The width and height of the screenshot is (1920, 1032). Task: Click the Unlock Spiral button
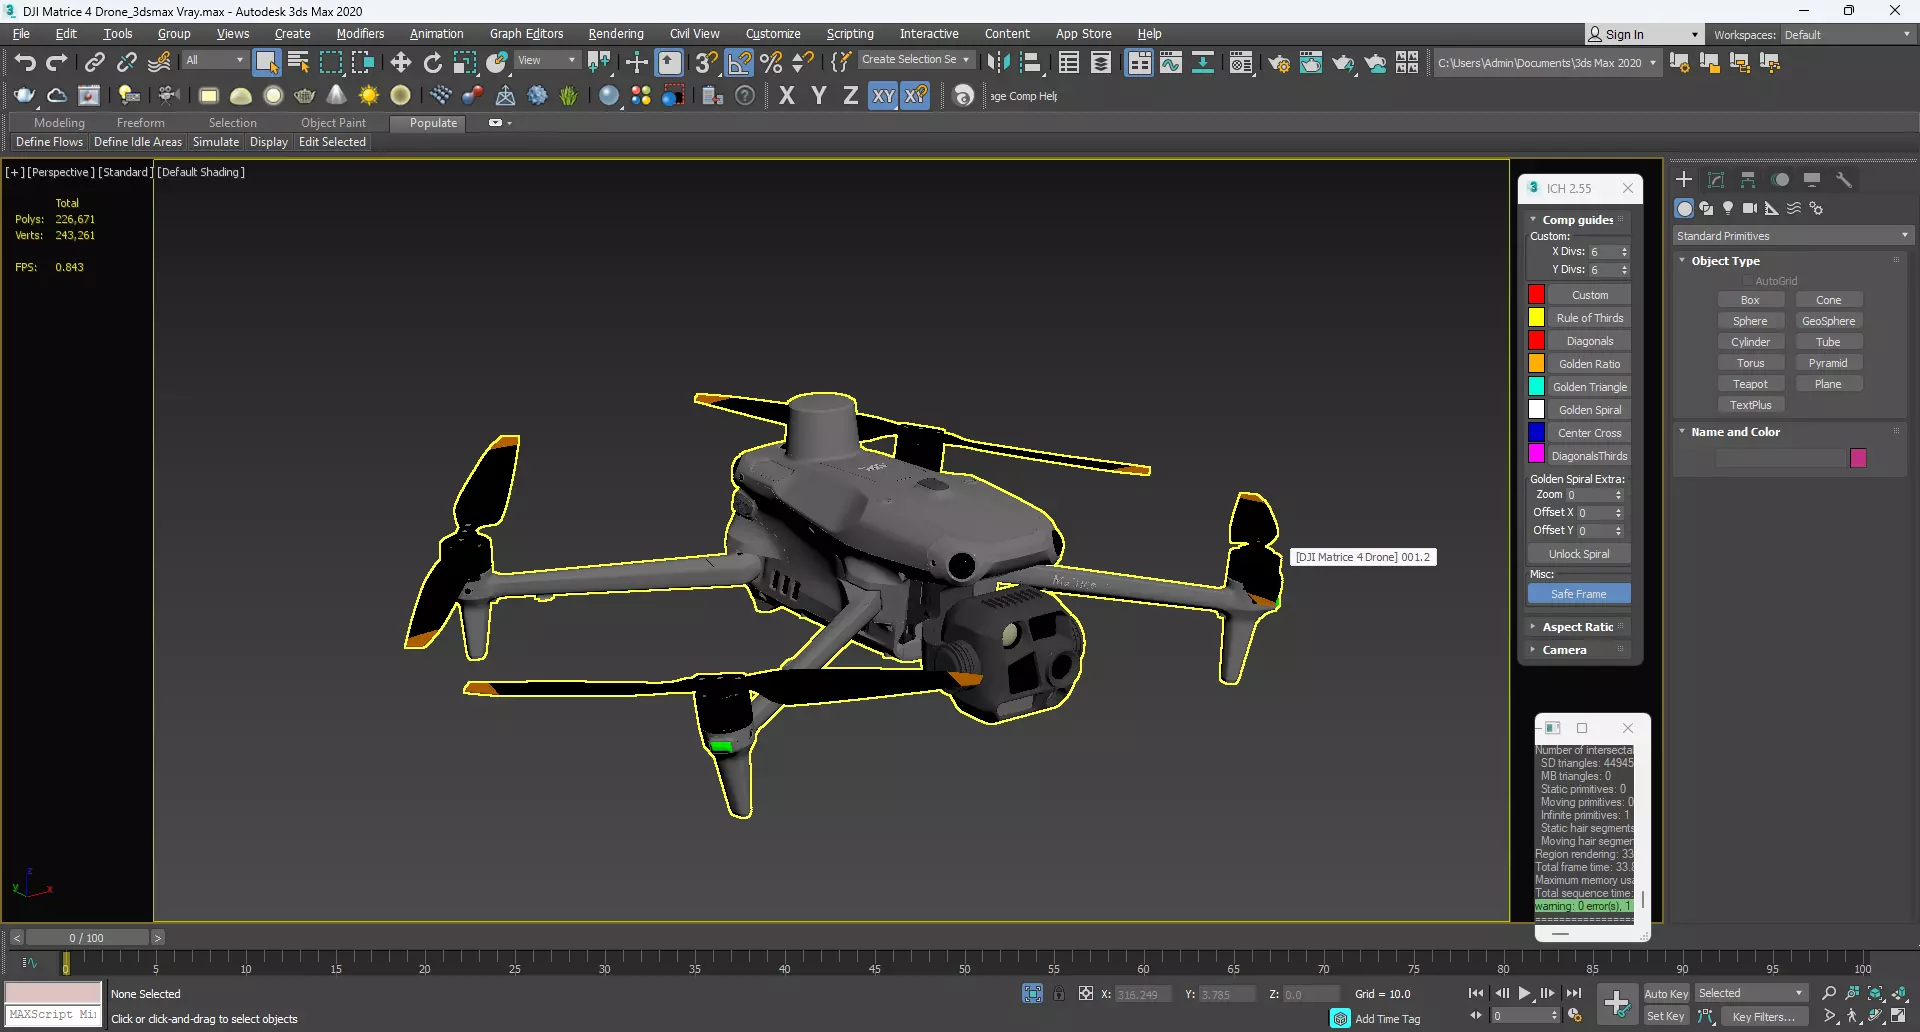(1579, 554)
